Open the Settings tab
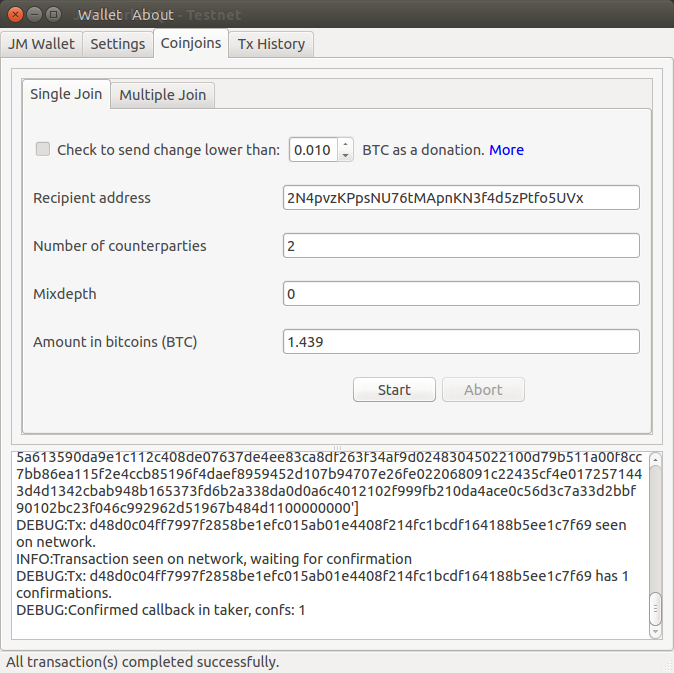 (117, 44)
